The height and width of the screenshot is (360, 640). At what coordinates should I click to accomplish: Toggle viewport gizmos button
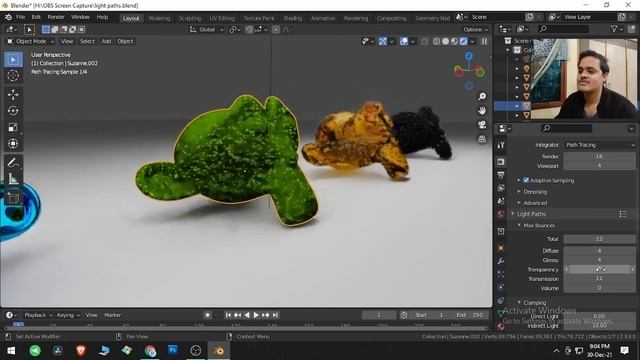click(382, 41)
